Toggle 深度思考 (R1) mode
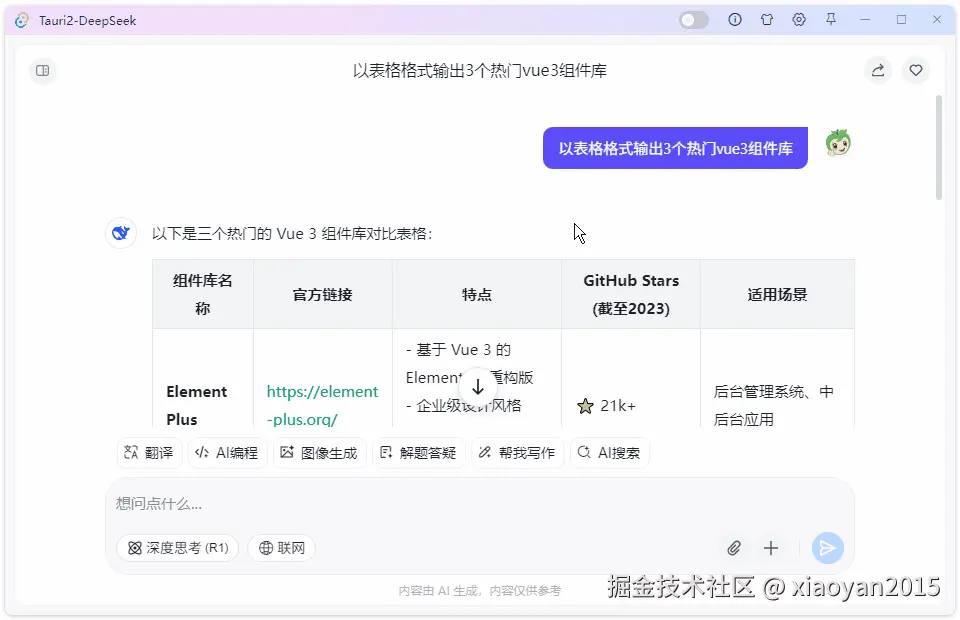This screenshot has height=620, width=960. (x=178, y=548)
